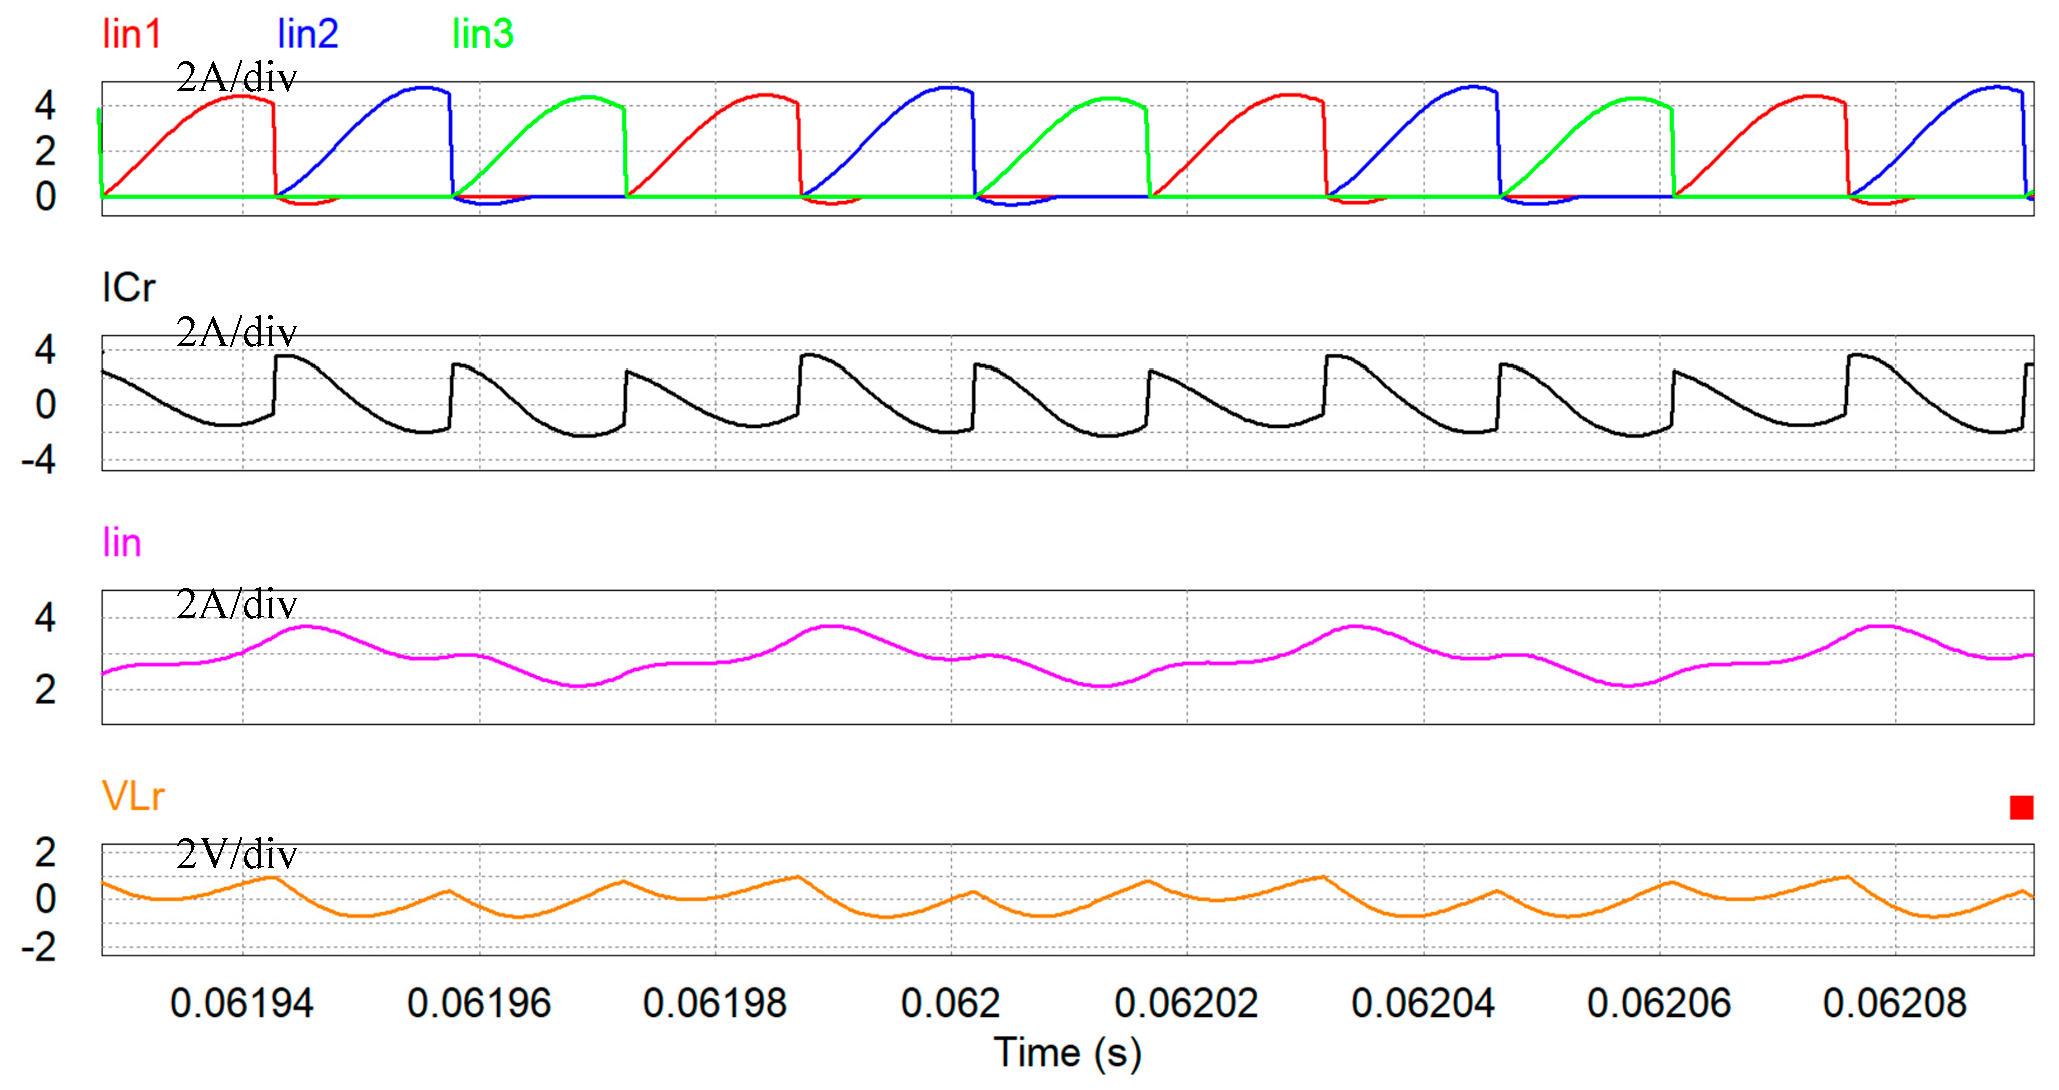The height and width of the screenshot is (1090, 2059).
Task: Click the 0.062 time axis tick label
Action: point(950,1003)
